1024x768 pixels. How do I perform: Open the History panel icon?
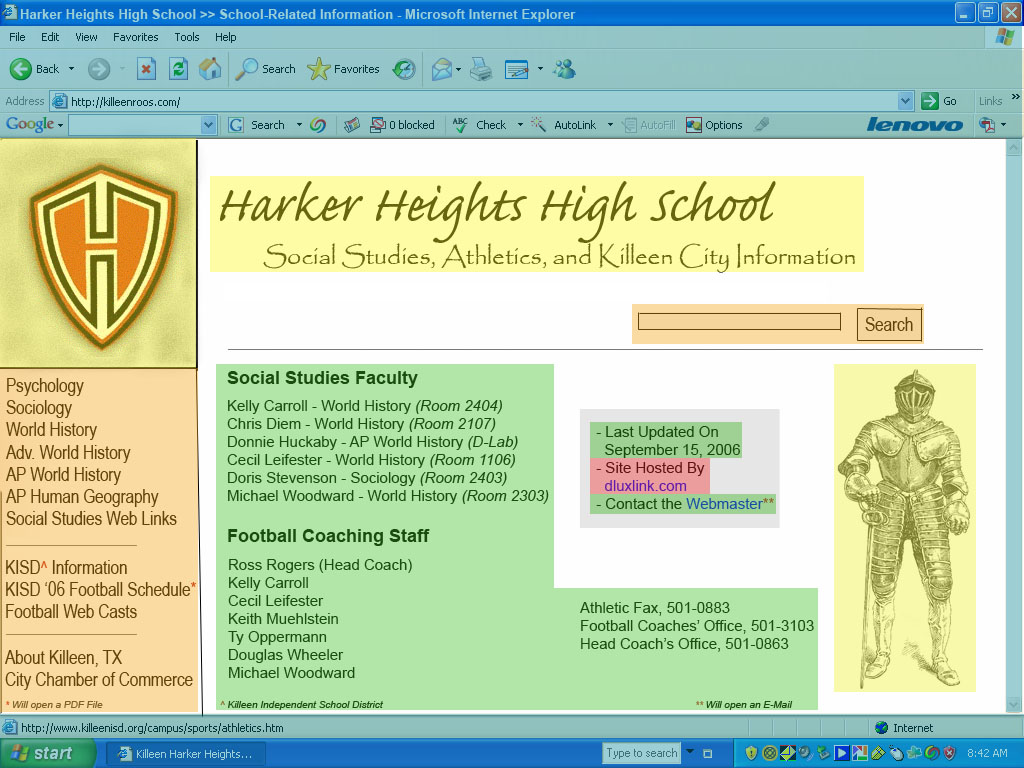pos(404,69)
